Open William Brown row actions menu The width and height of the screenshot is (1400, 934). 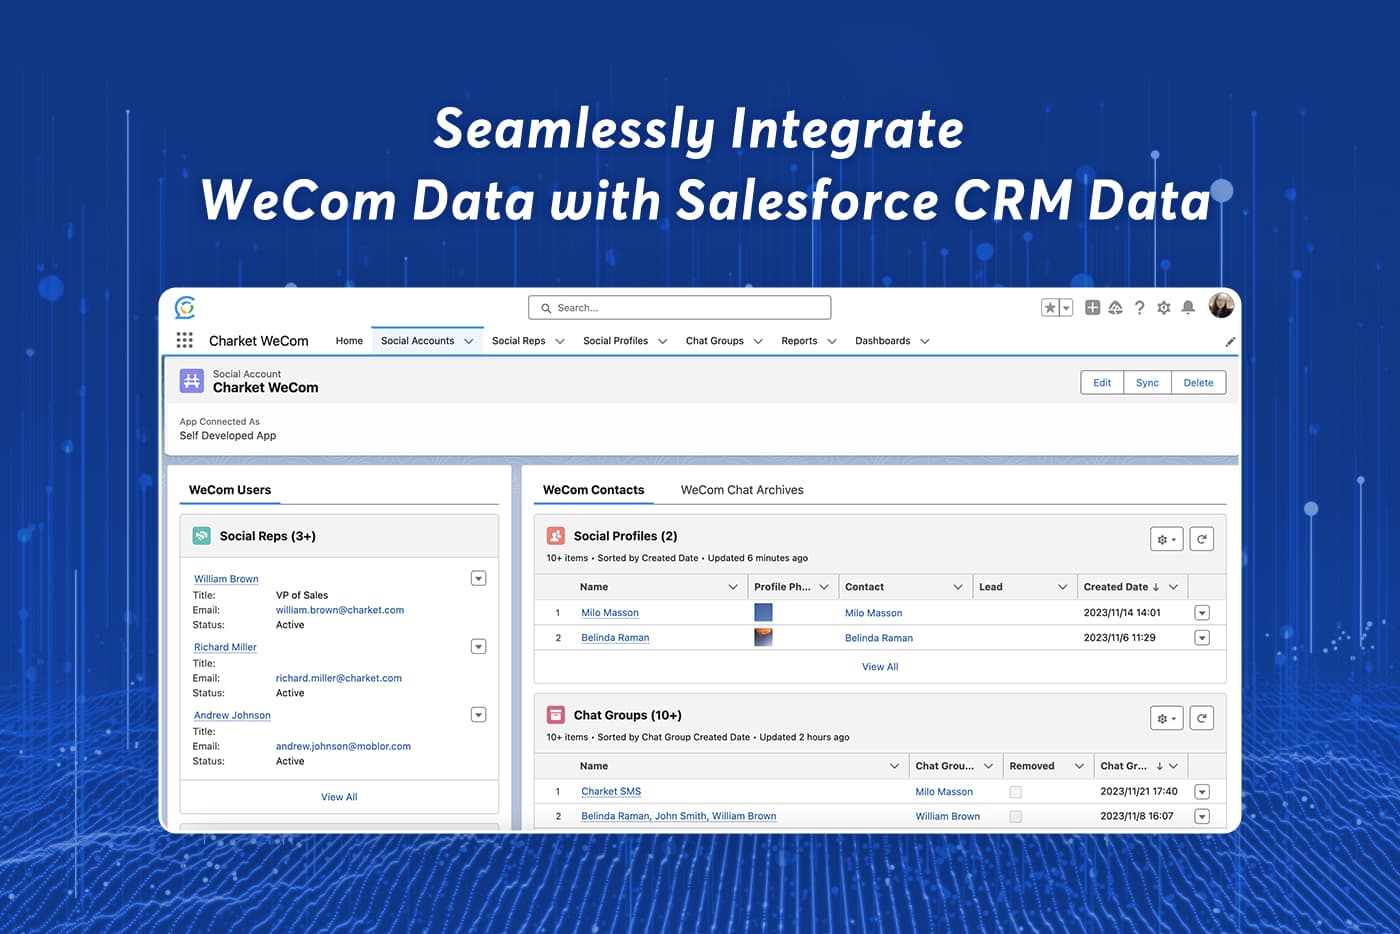[x=478, y=578]
